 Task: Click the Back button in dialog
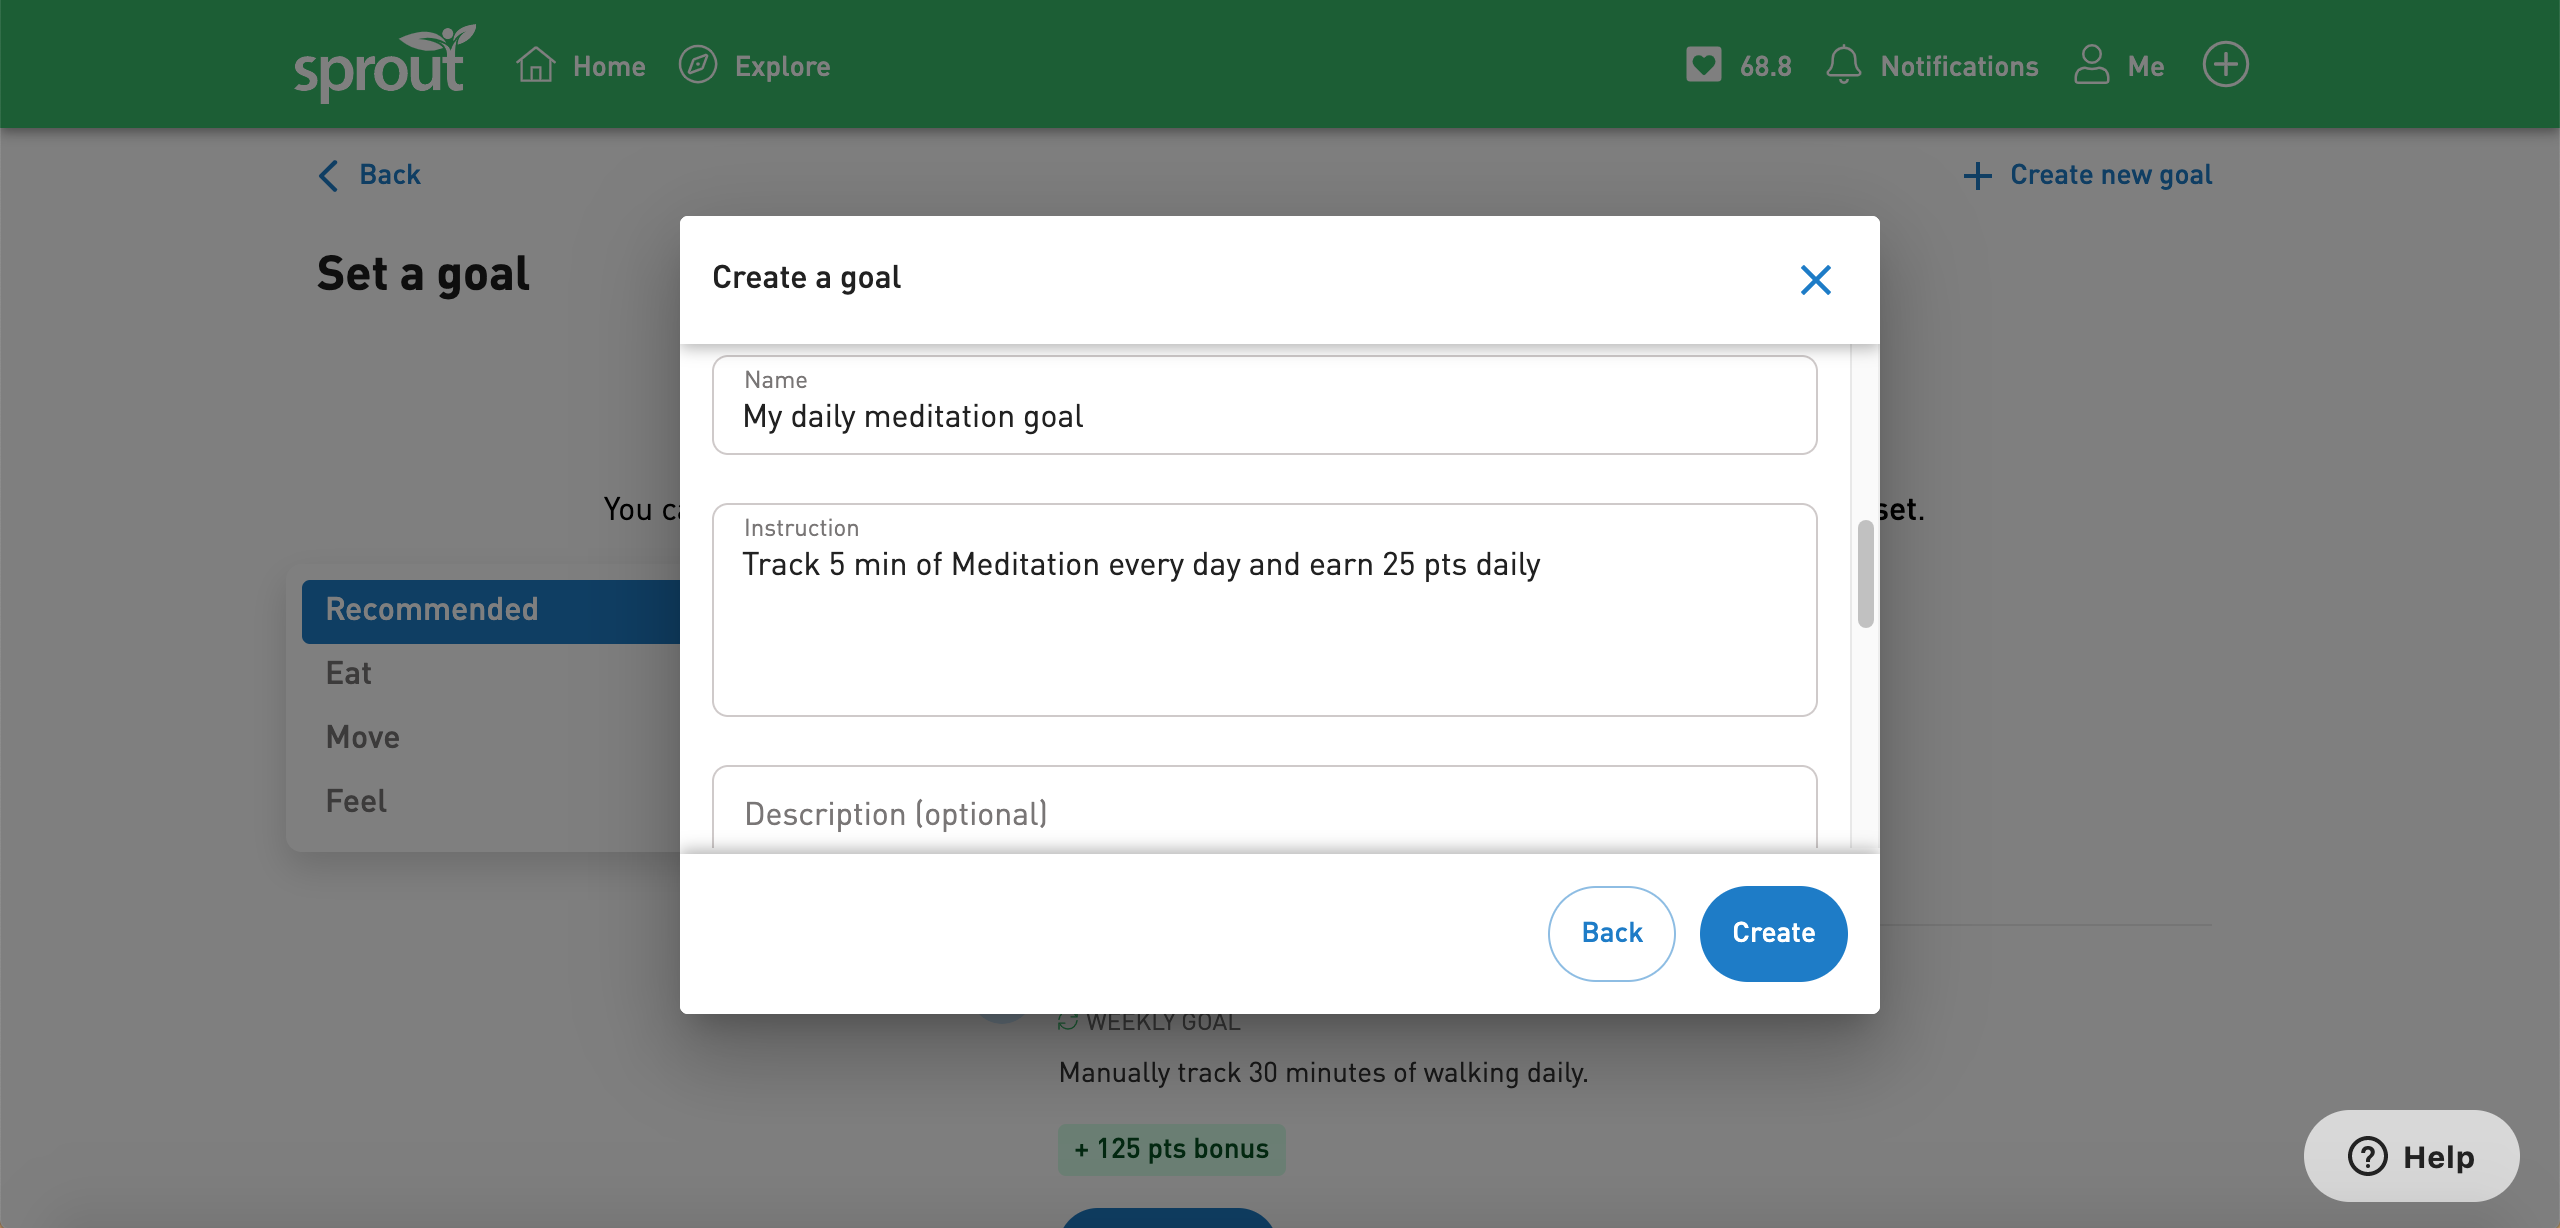[x=1611, y=932]
